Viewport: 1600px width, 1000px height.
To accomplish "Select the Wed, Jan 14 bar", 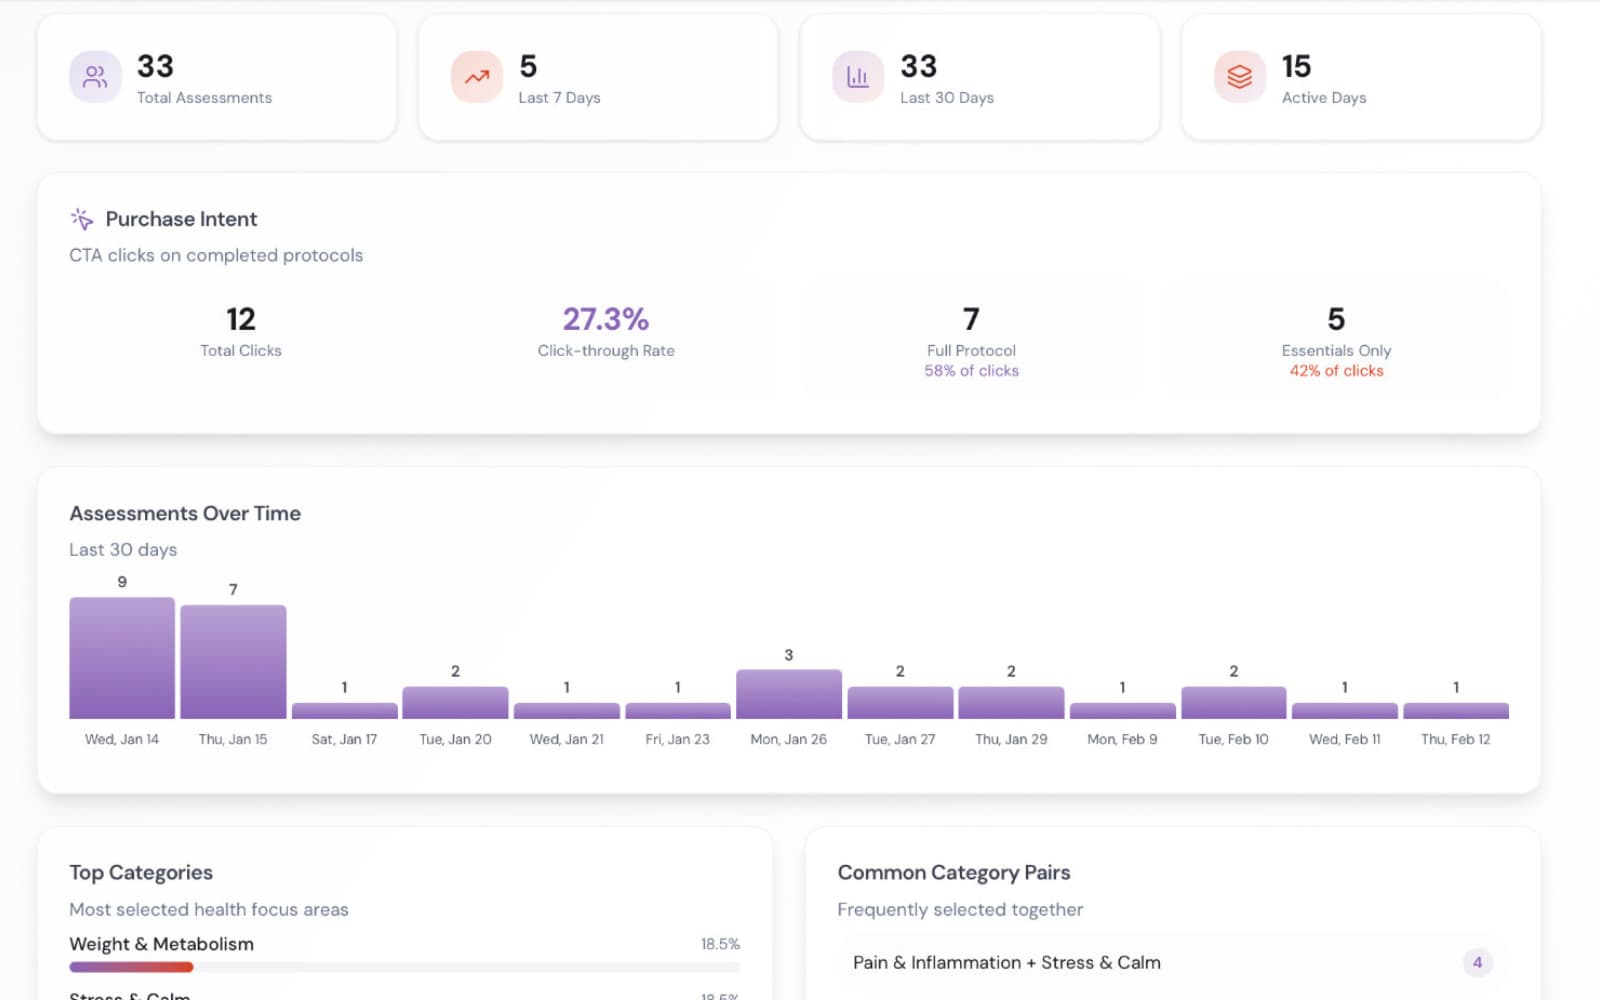I will point(121,655).
